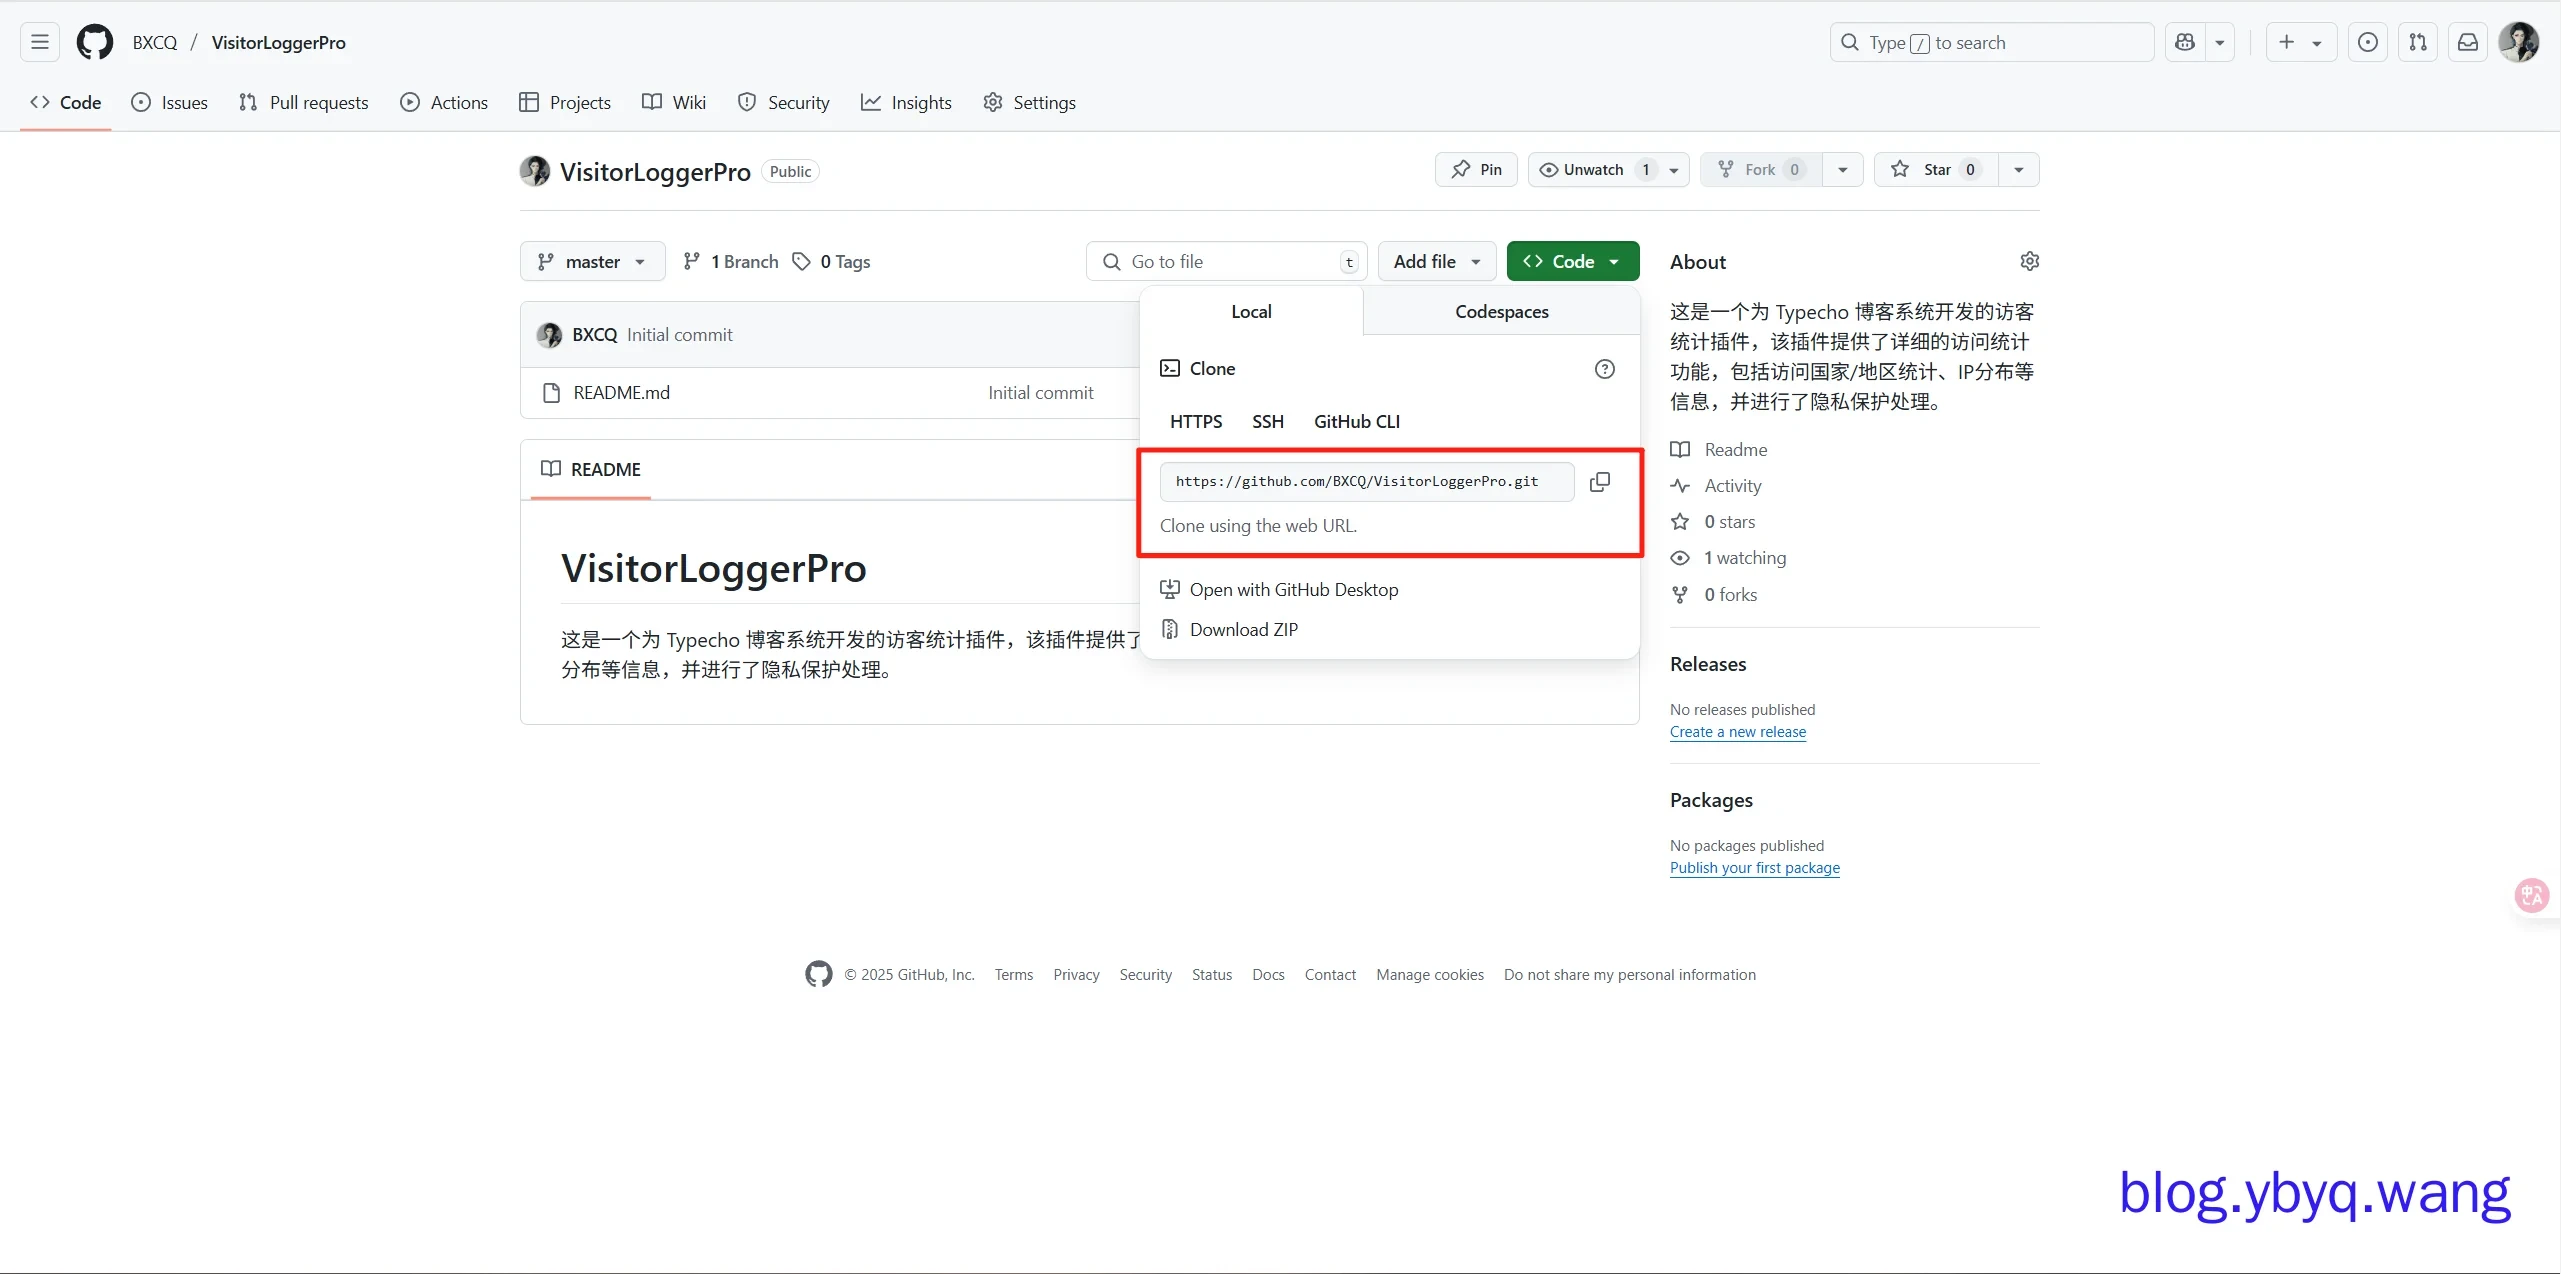Pin this repository
Viewport: 2561px width, 1274px height.
1476,169
